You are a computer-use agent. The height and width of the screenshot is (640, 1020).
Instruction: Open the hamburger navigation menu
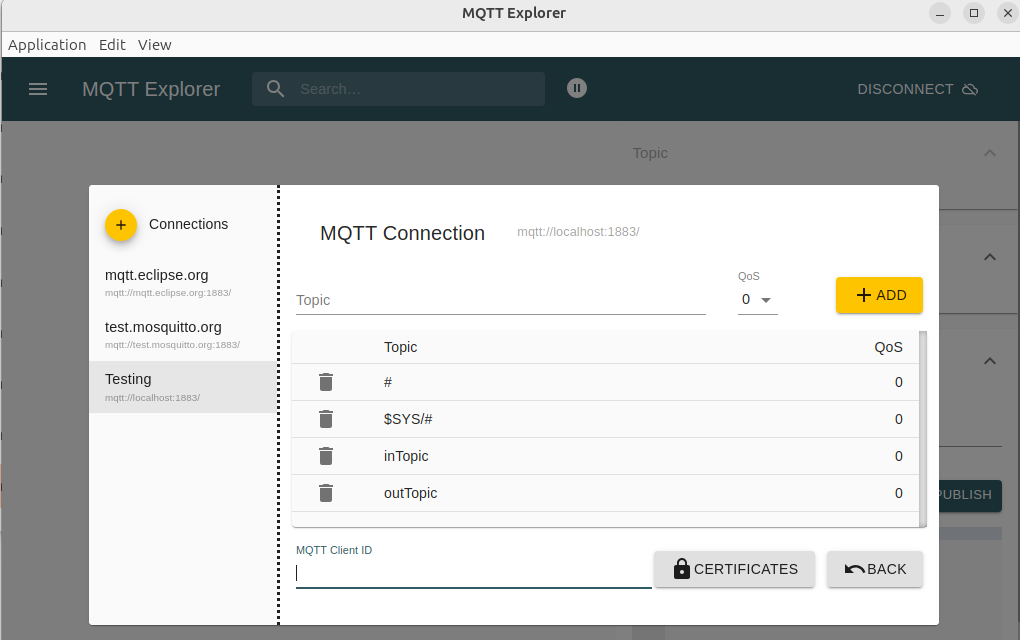(38, 89)
